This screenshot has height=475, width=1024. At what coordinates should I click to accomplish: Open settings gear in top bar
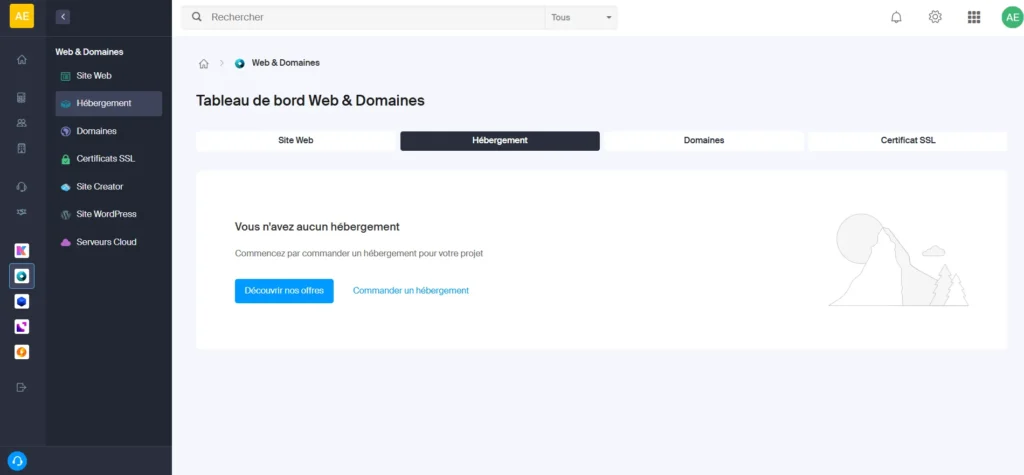coord(935,17)
